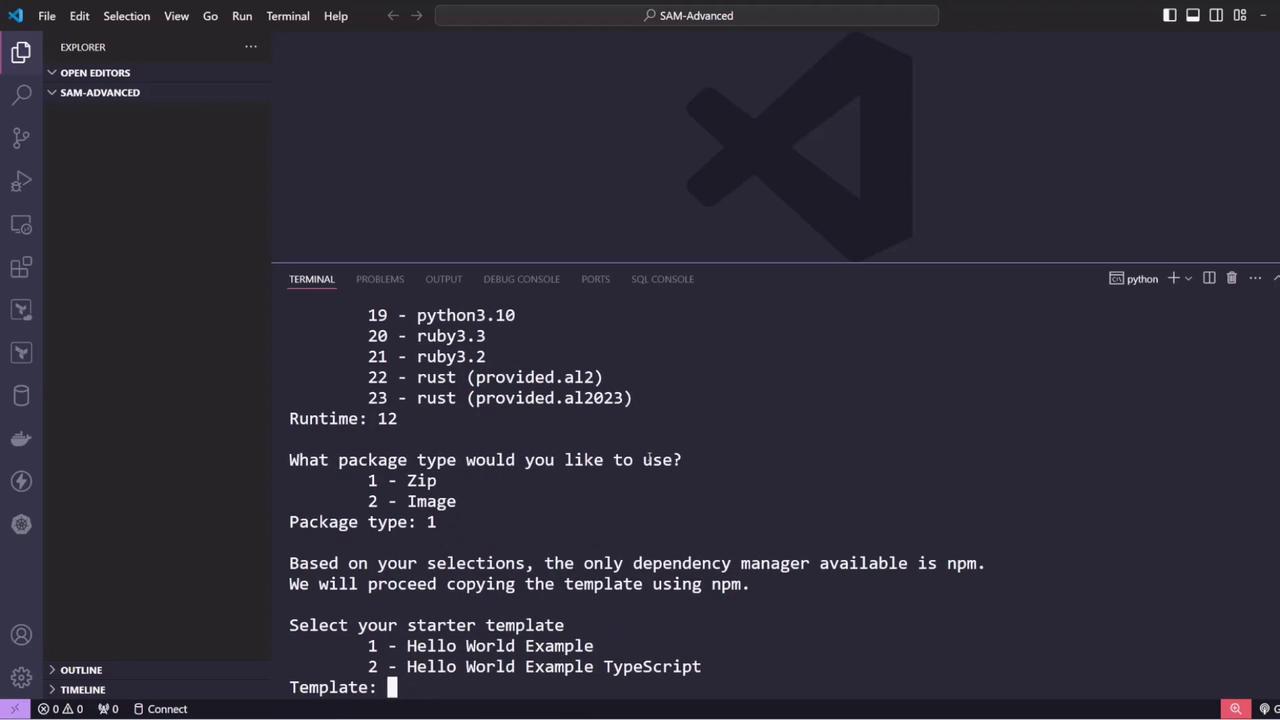The width and height of the screenshot is (1280, 720).
Task: Go back using the title bar arrow
Action: click(393, 16)
